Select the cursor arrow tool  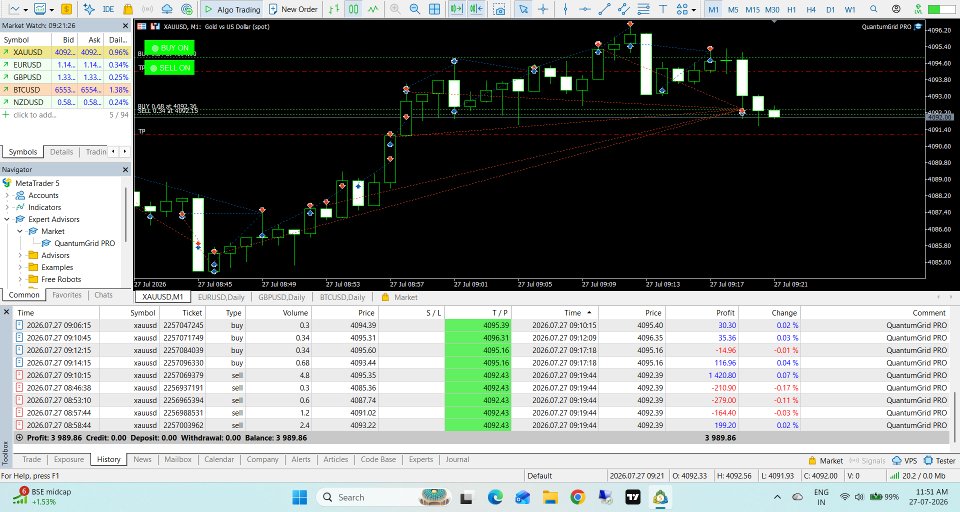(x=523, y=9)
